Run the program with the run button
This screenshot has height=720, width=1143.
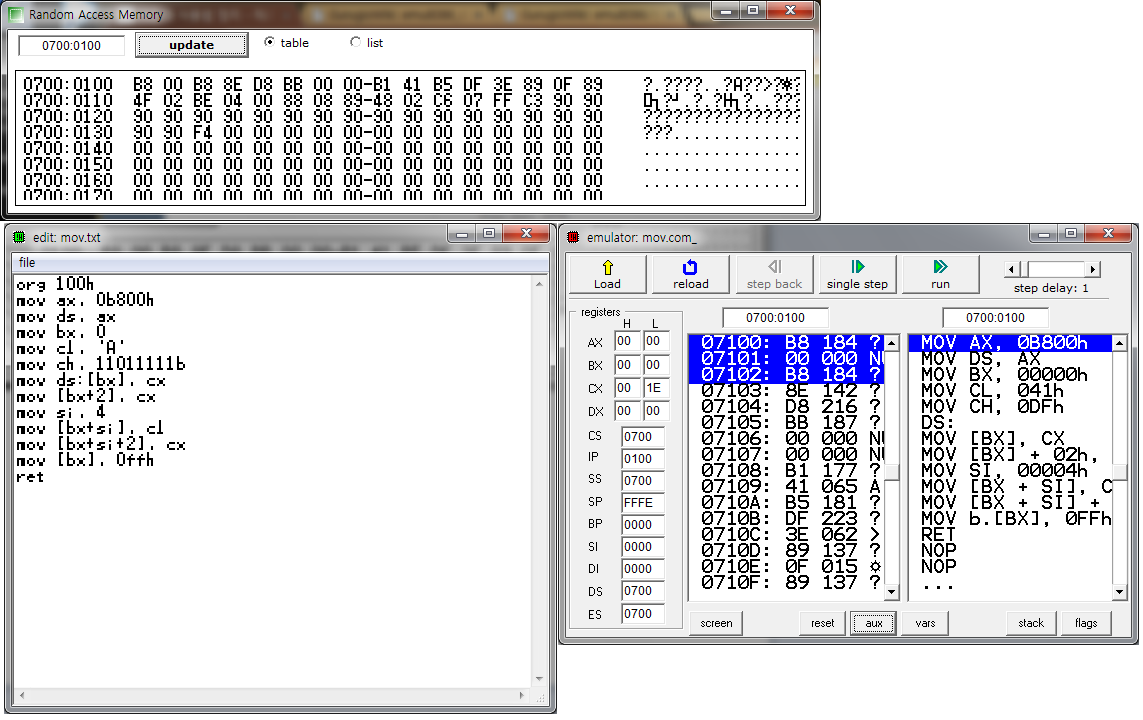940,274
